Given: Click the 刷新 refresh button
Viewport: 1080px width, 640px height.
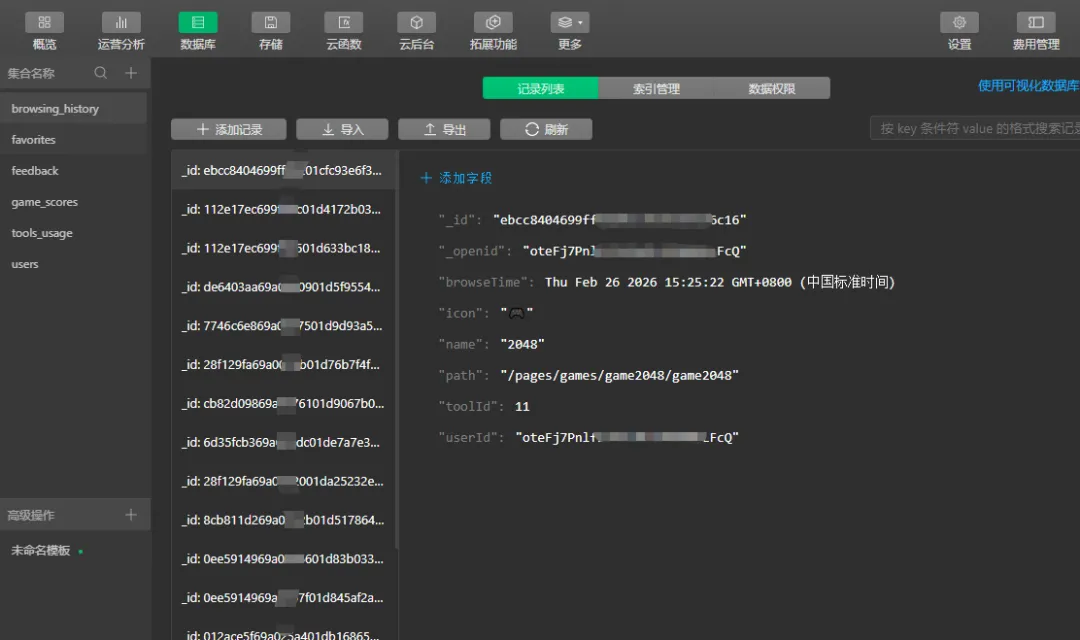Looking at the screenshot, I should coord(546,130).
